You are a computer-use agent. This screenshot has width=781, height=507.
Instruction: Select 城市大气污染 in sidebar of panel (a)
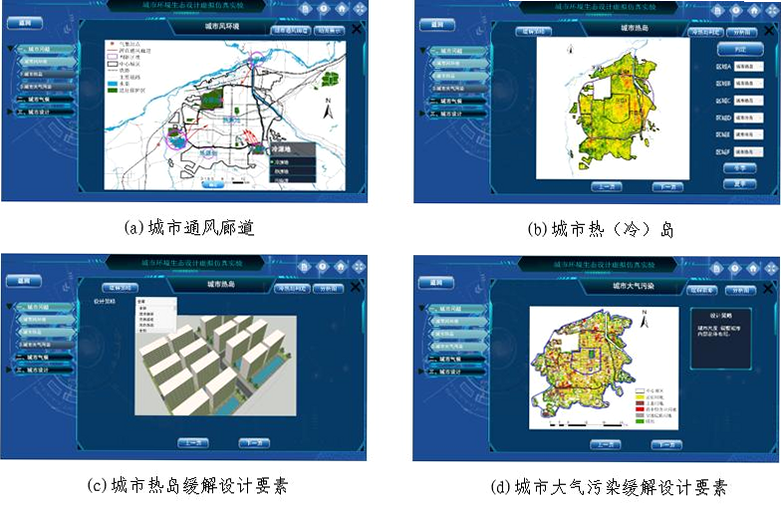click(x=48, y=86)
